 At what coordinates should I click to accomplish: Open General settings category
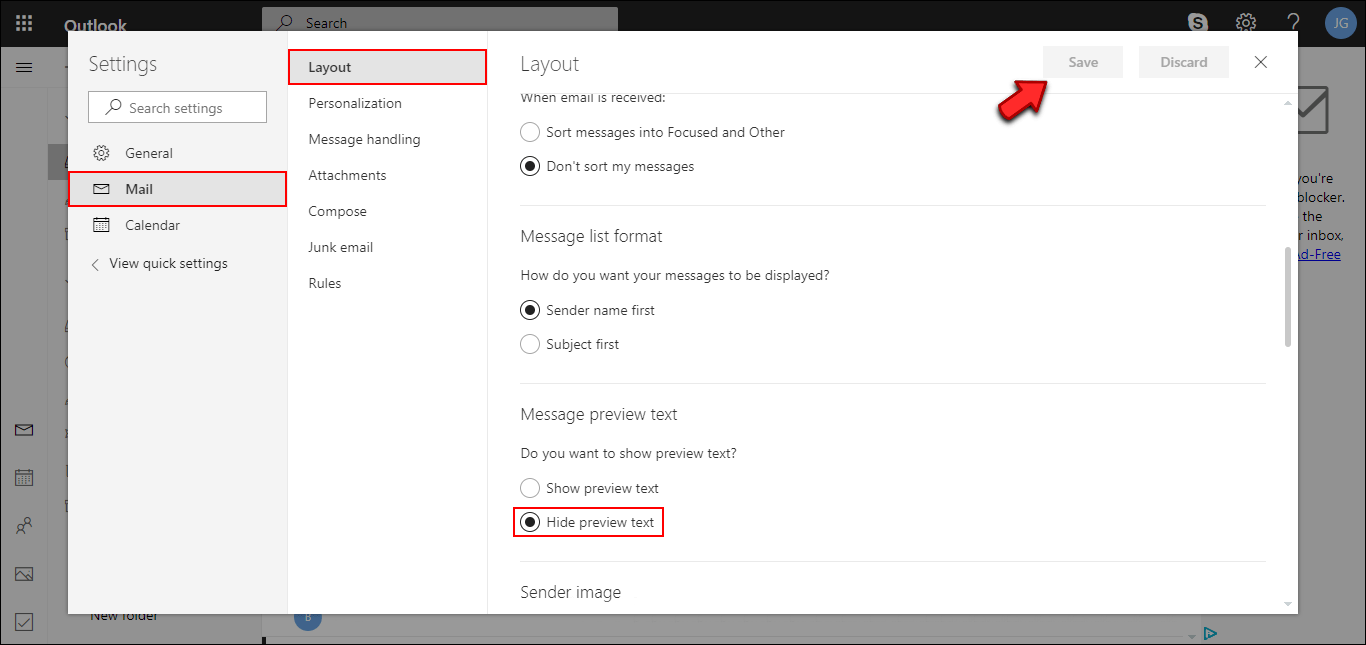[177, 153]
